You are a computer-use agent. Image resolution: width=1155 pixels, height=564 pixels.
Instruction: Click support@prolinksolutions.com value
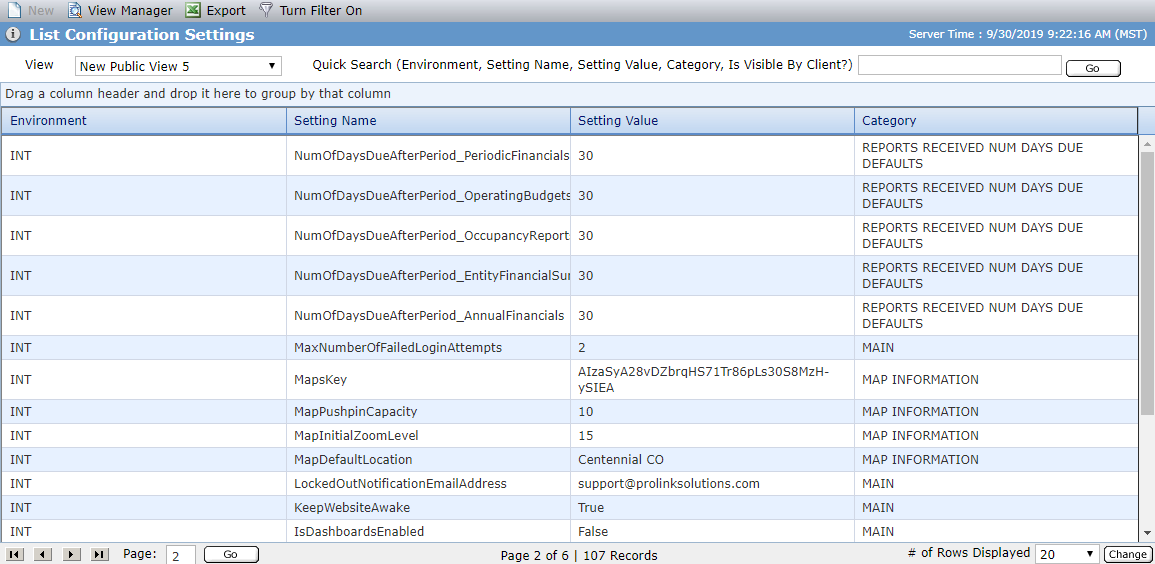[x=669, y=484]
